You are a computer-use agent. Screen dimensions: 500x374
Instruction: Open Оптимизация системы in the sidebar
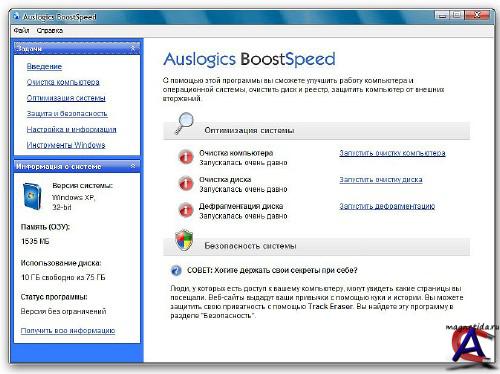click(x=66, y=98)
